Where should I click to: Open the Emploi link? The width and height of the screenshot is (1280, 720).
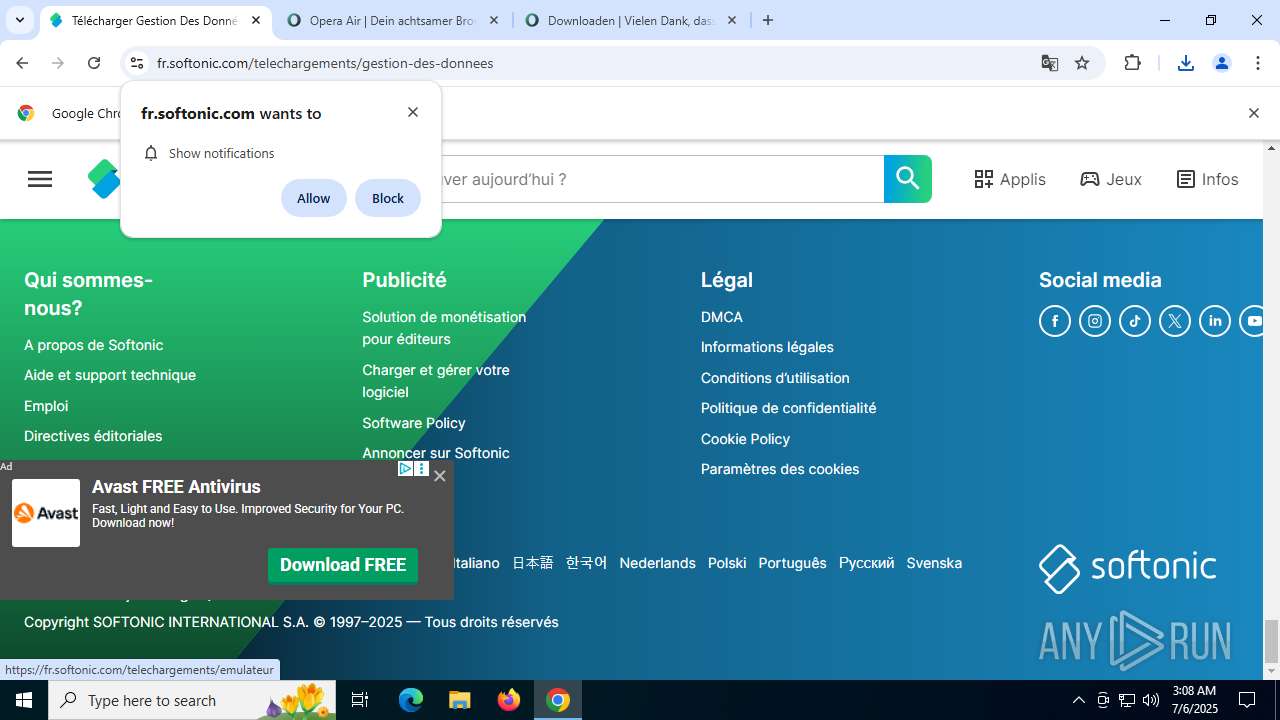point(46,406)
